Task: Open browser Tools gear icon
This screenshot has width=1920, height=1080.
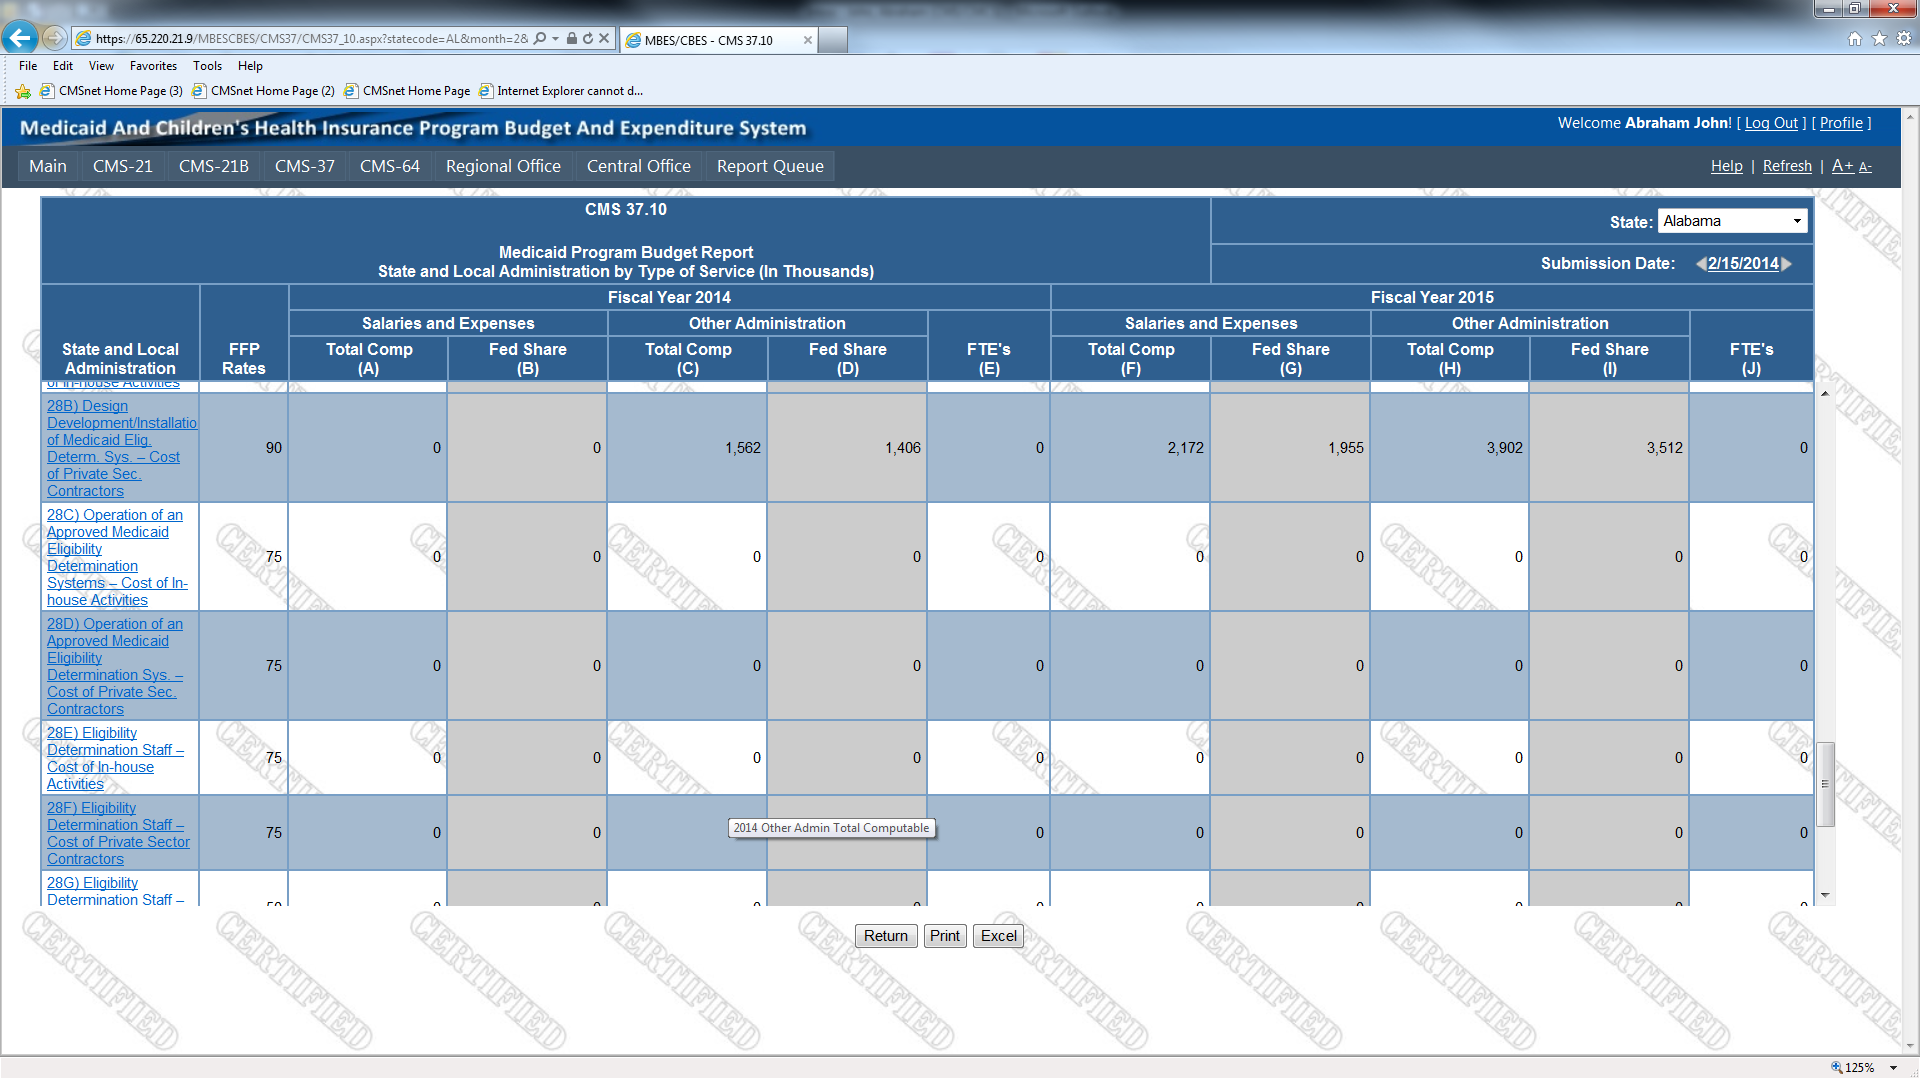Action: (x=1904, y=38)
